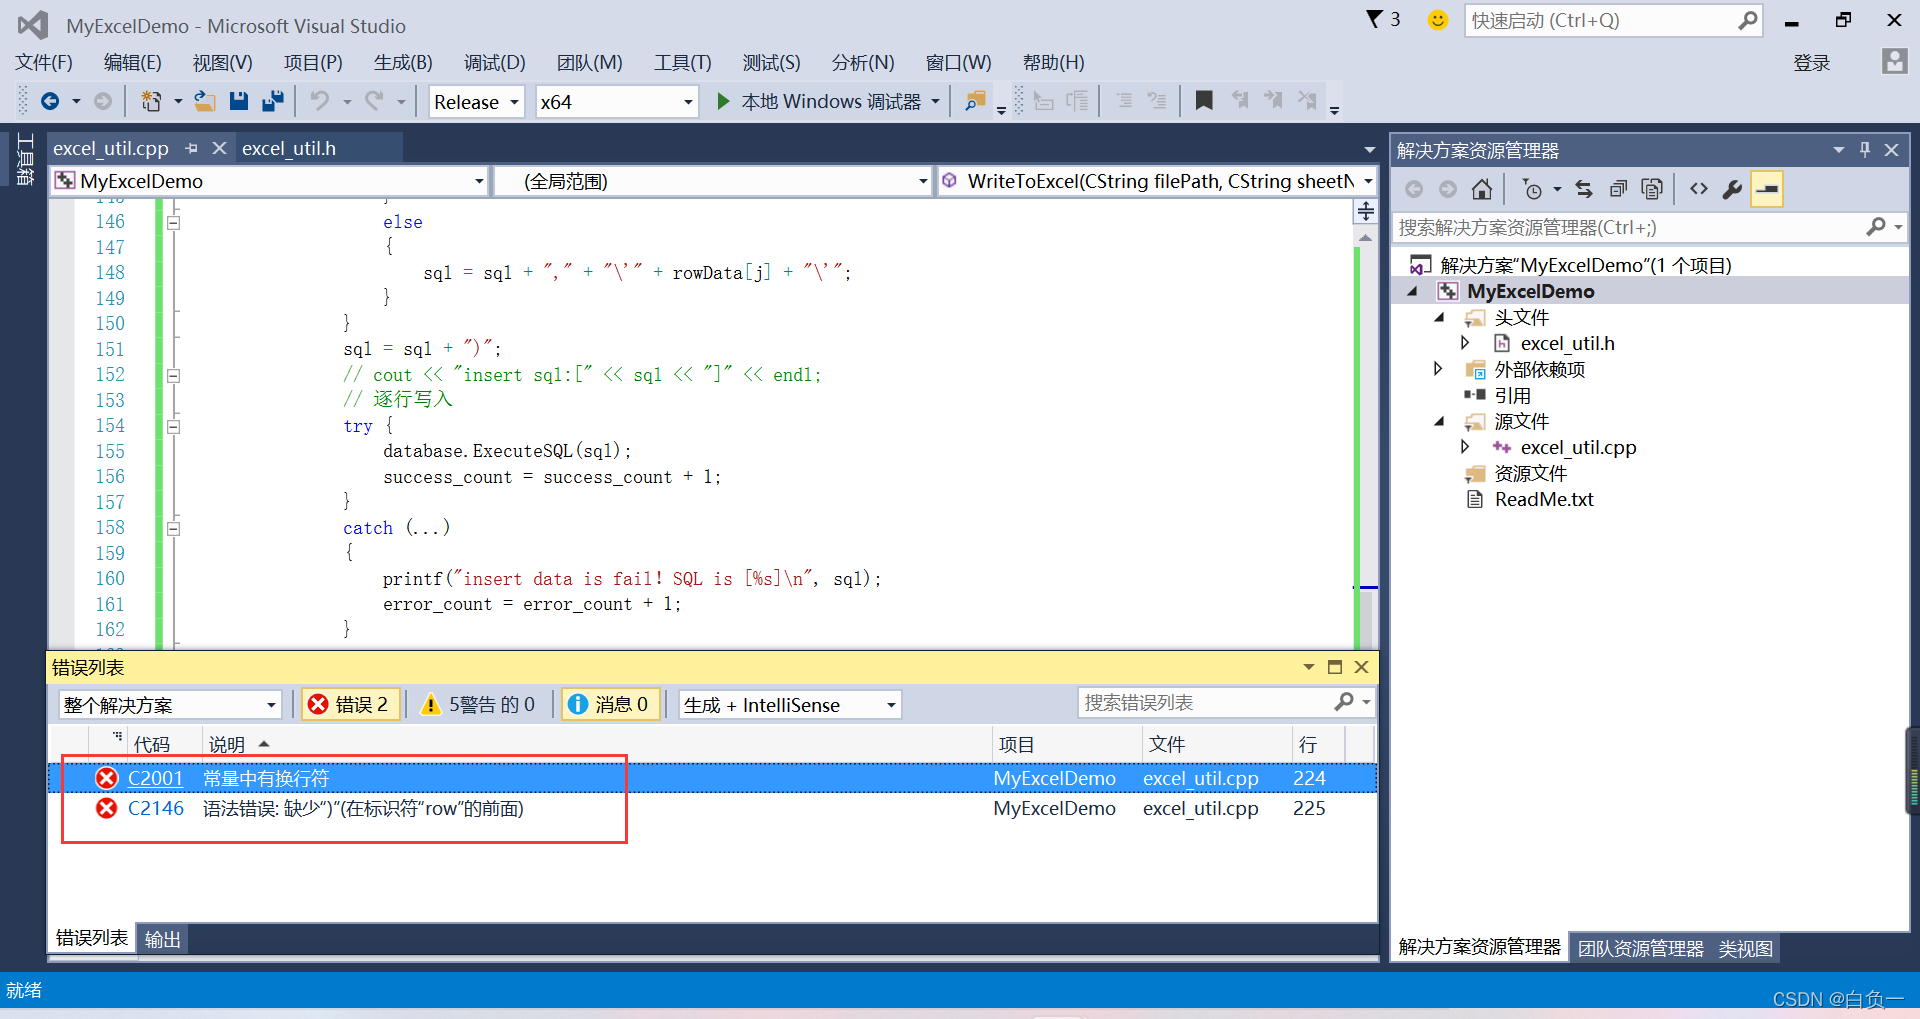Toggle the Preview Selected Items button

tap(1767, 189)
